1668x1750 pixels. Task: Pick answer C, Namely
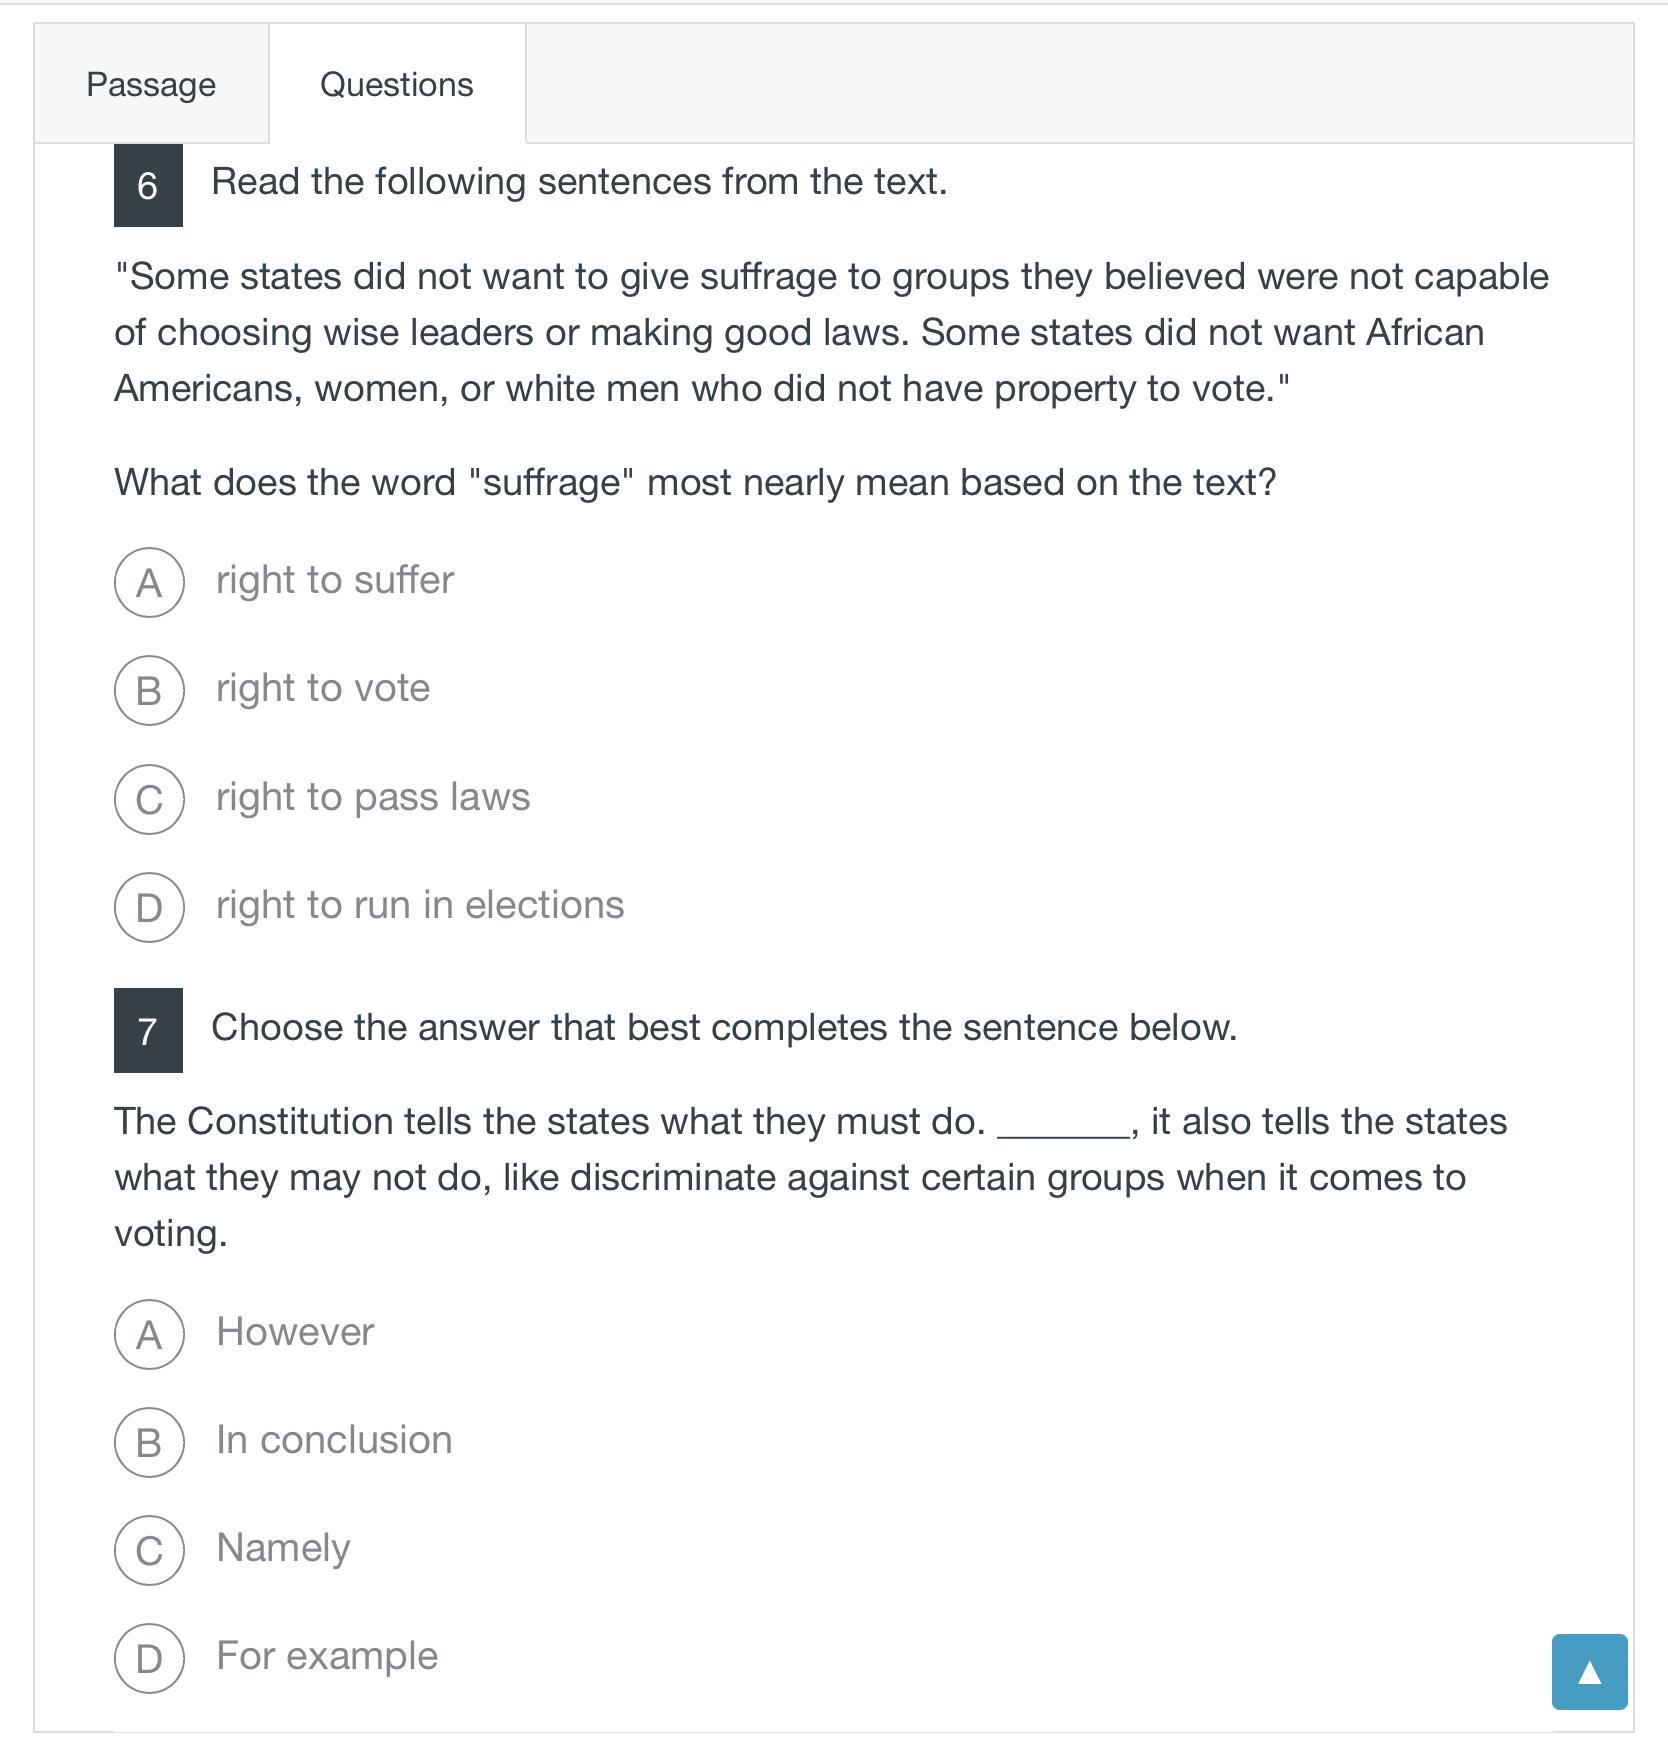[149, 1550]
